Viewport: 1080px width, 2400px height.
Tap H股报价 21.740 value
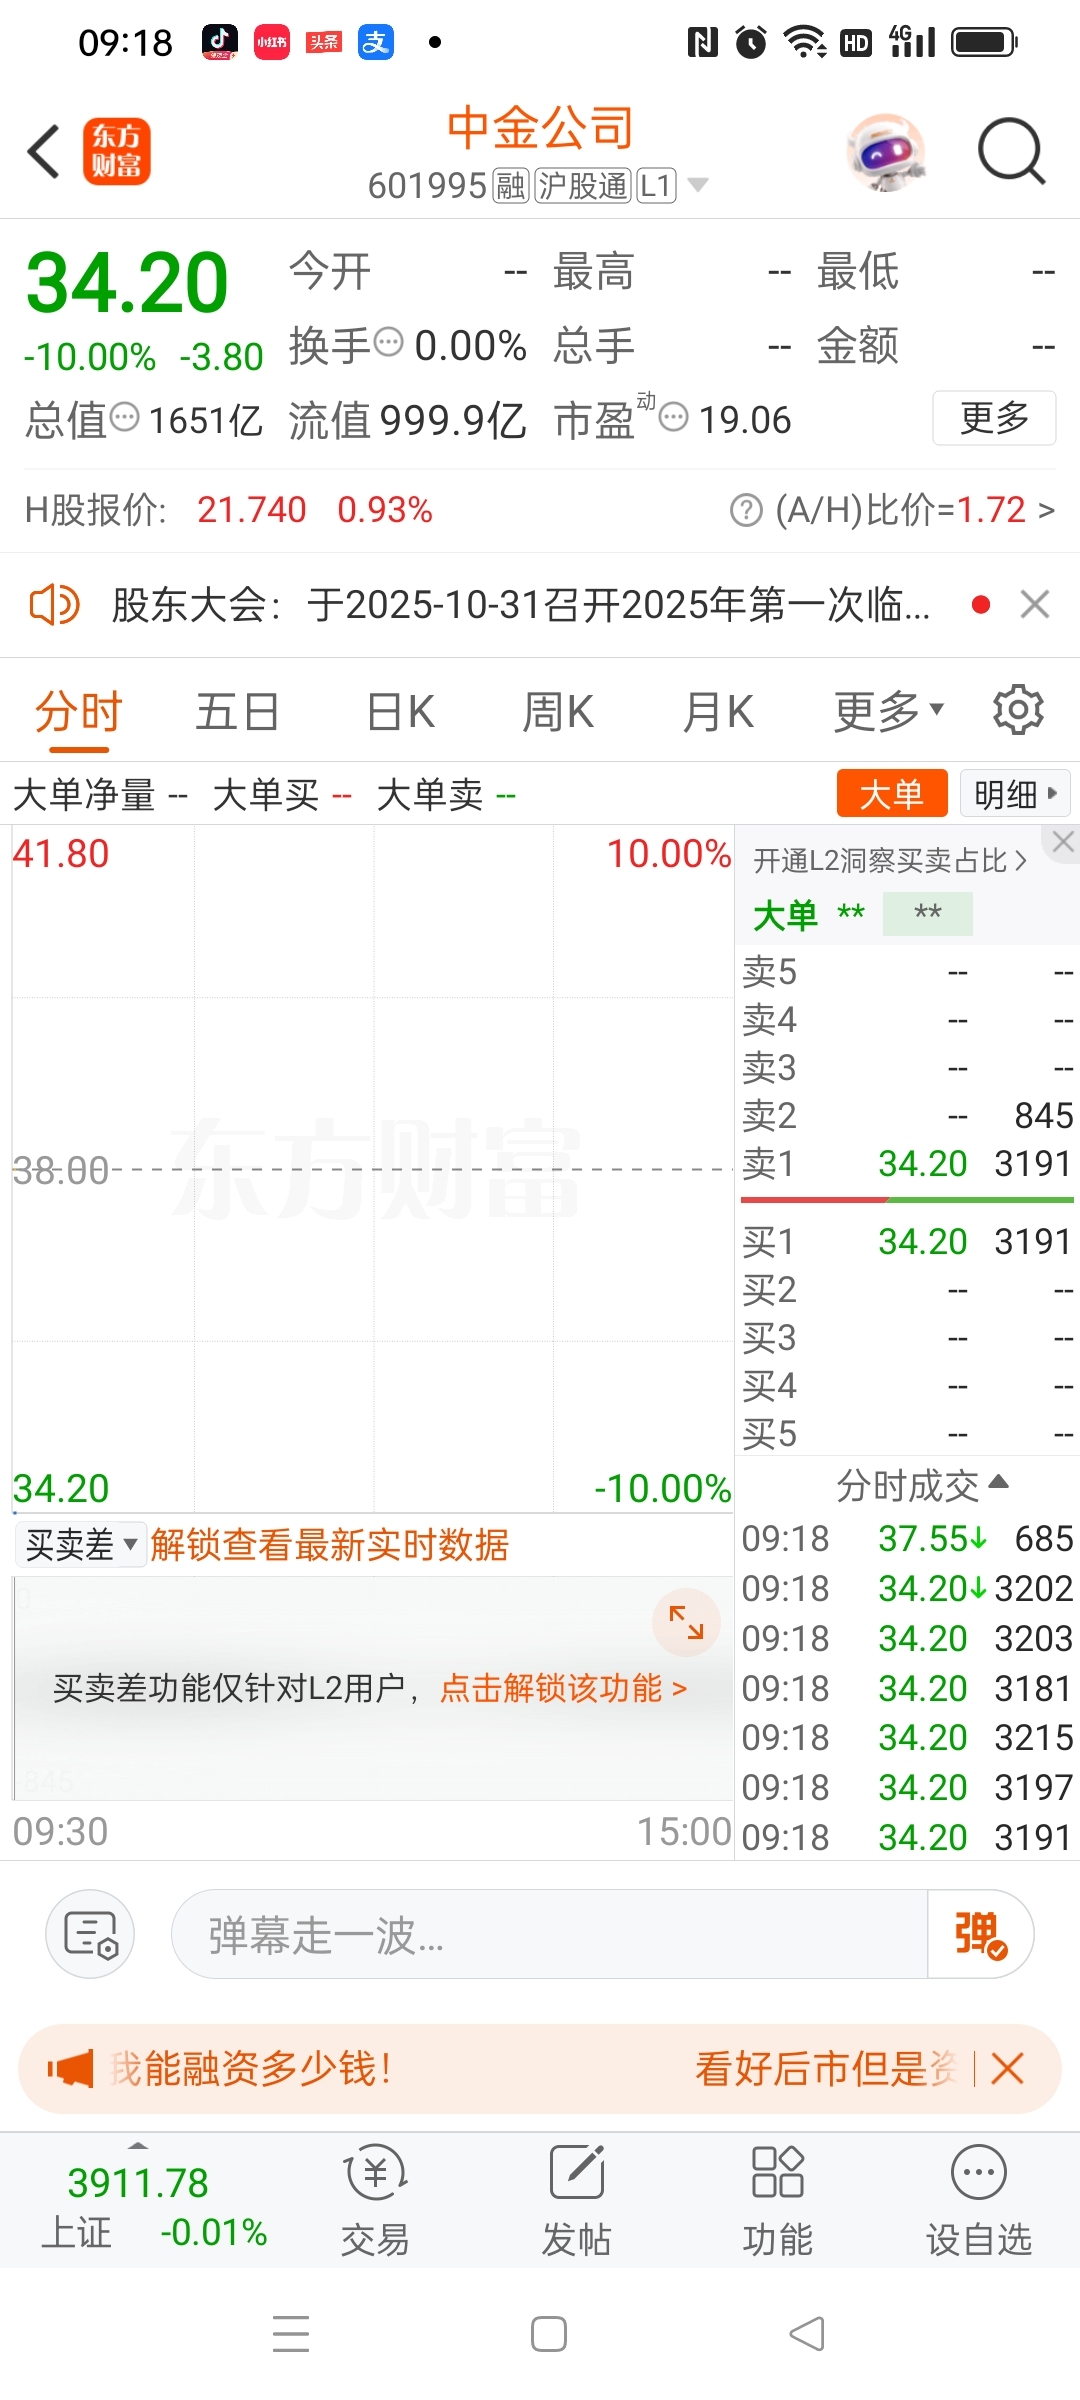click(x=251, y=510)
